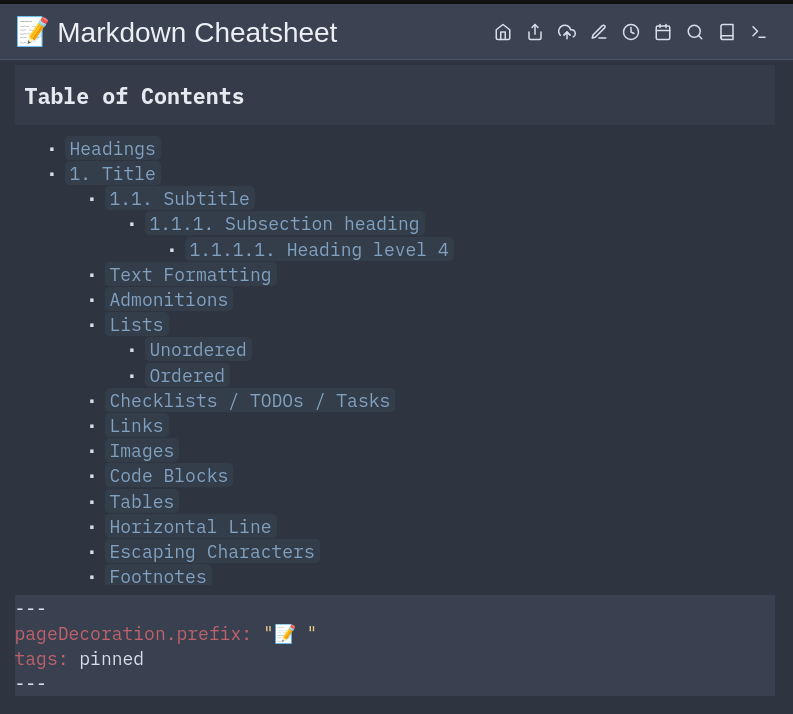Select the Code Blocks contents entry

(169, 476)
